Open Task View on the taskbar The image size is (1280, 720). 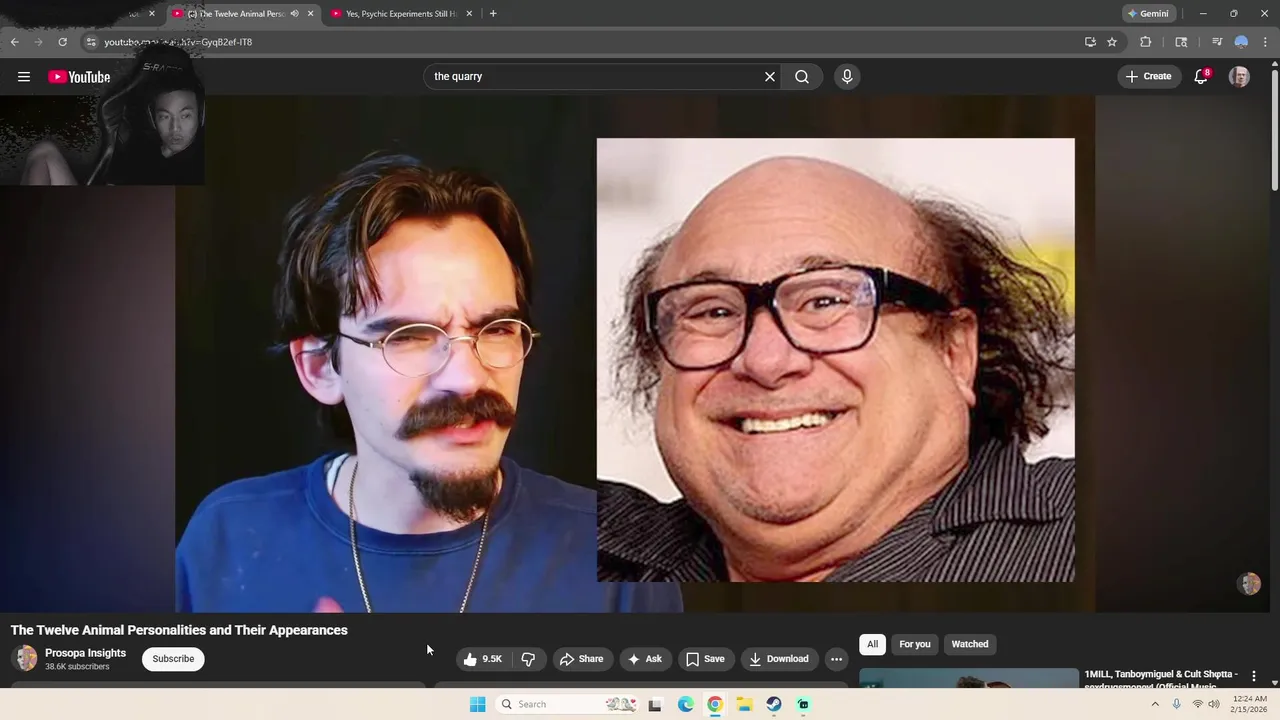pos(655,704)
